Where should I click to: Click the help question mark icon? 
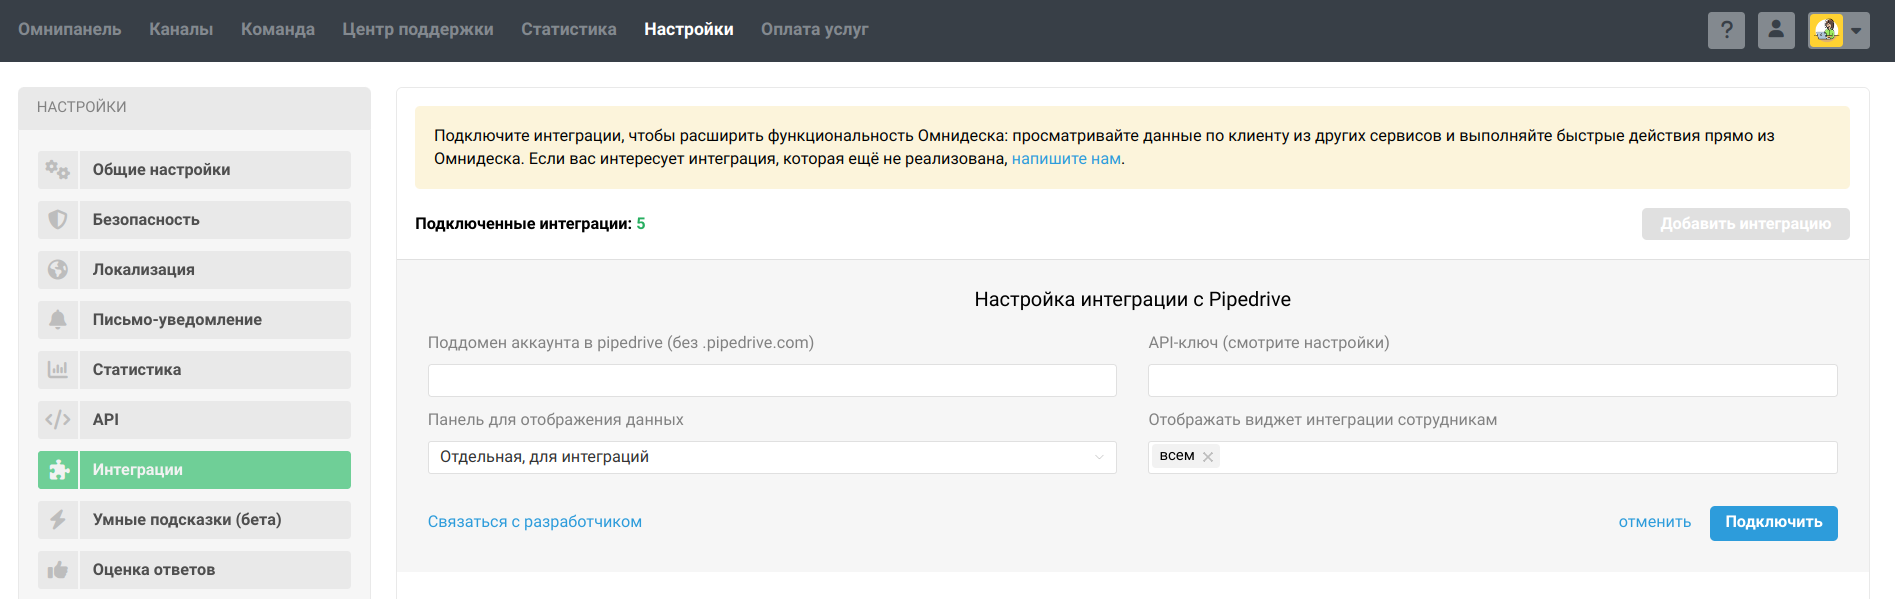(1726, 30)
